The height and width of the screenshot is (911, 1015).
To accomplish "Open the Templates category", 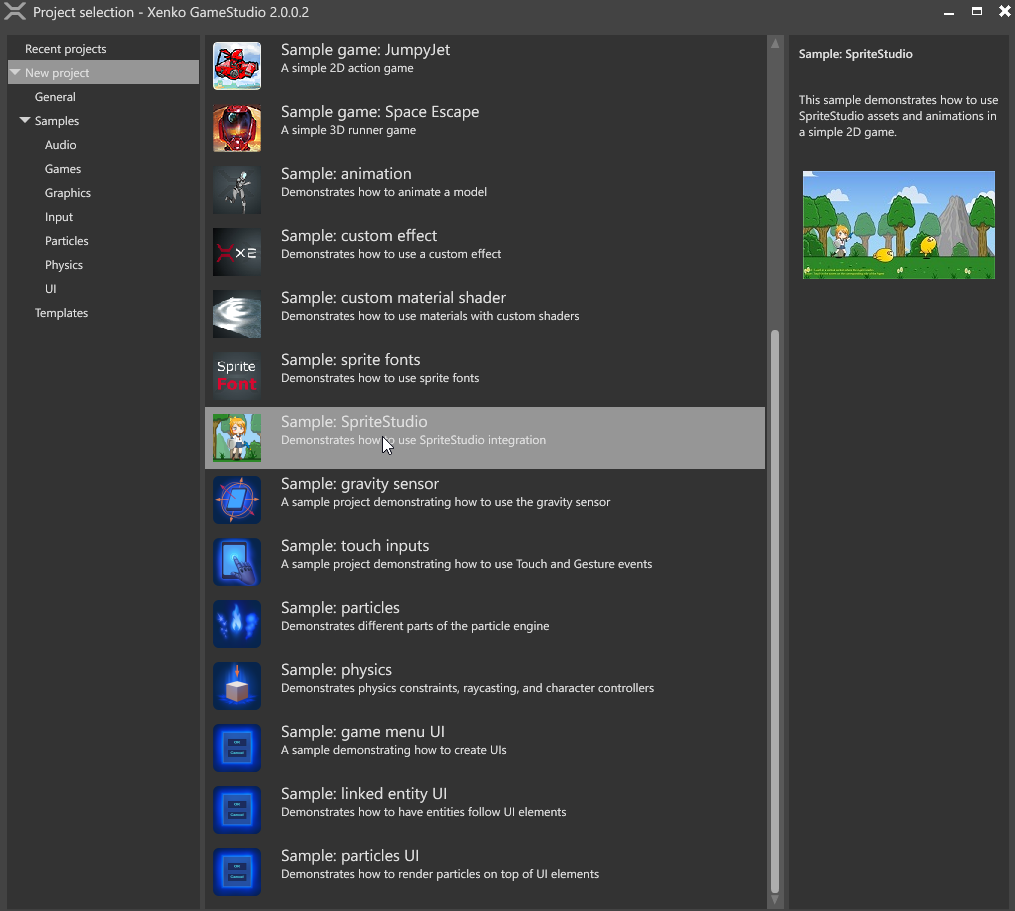I will click(61, 312).
